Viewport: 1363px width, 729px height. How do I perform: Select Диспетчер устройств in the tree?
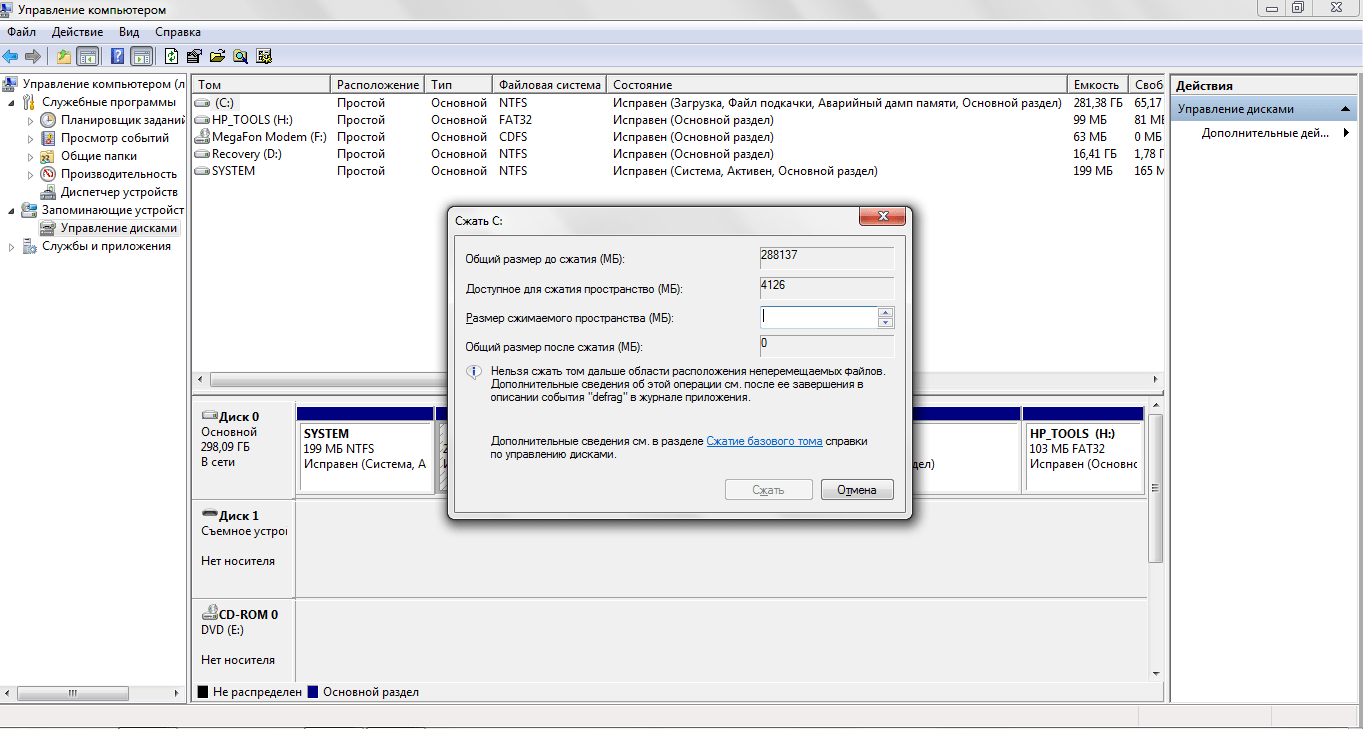[118, 192]
